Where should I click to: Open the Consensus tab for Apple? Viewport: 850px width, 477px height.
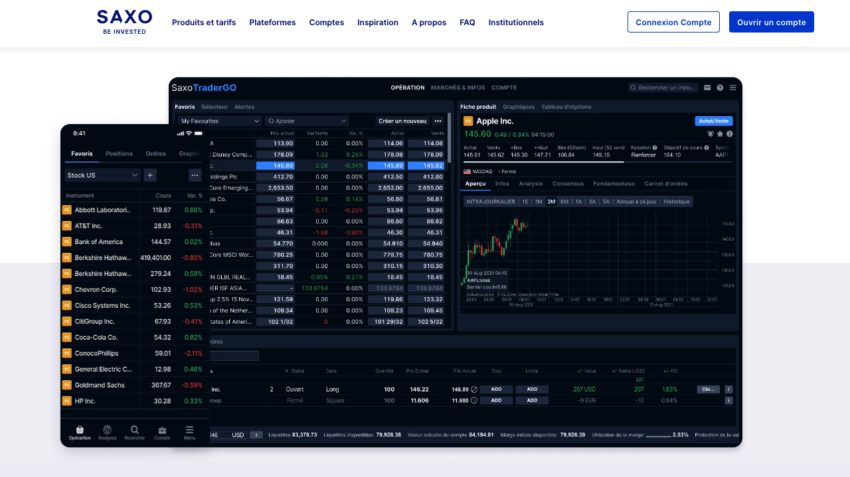[568, 184]
